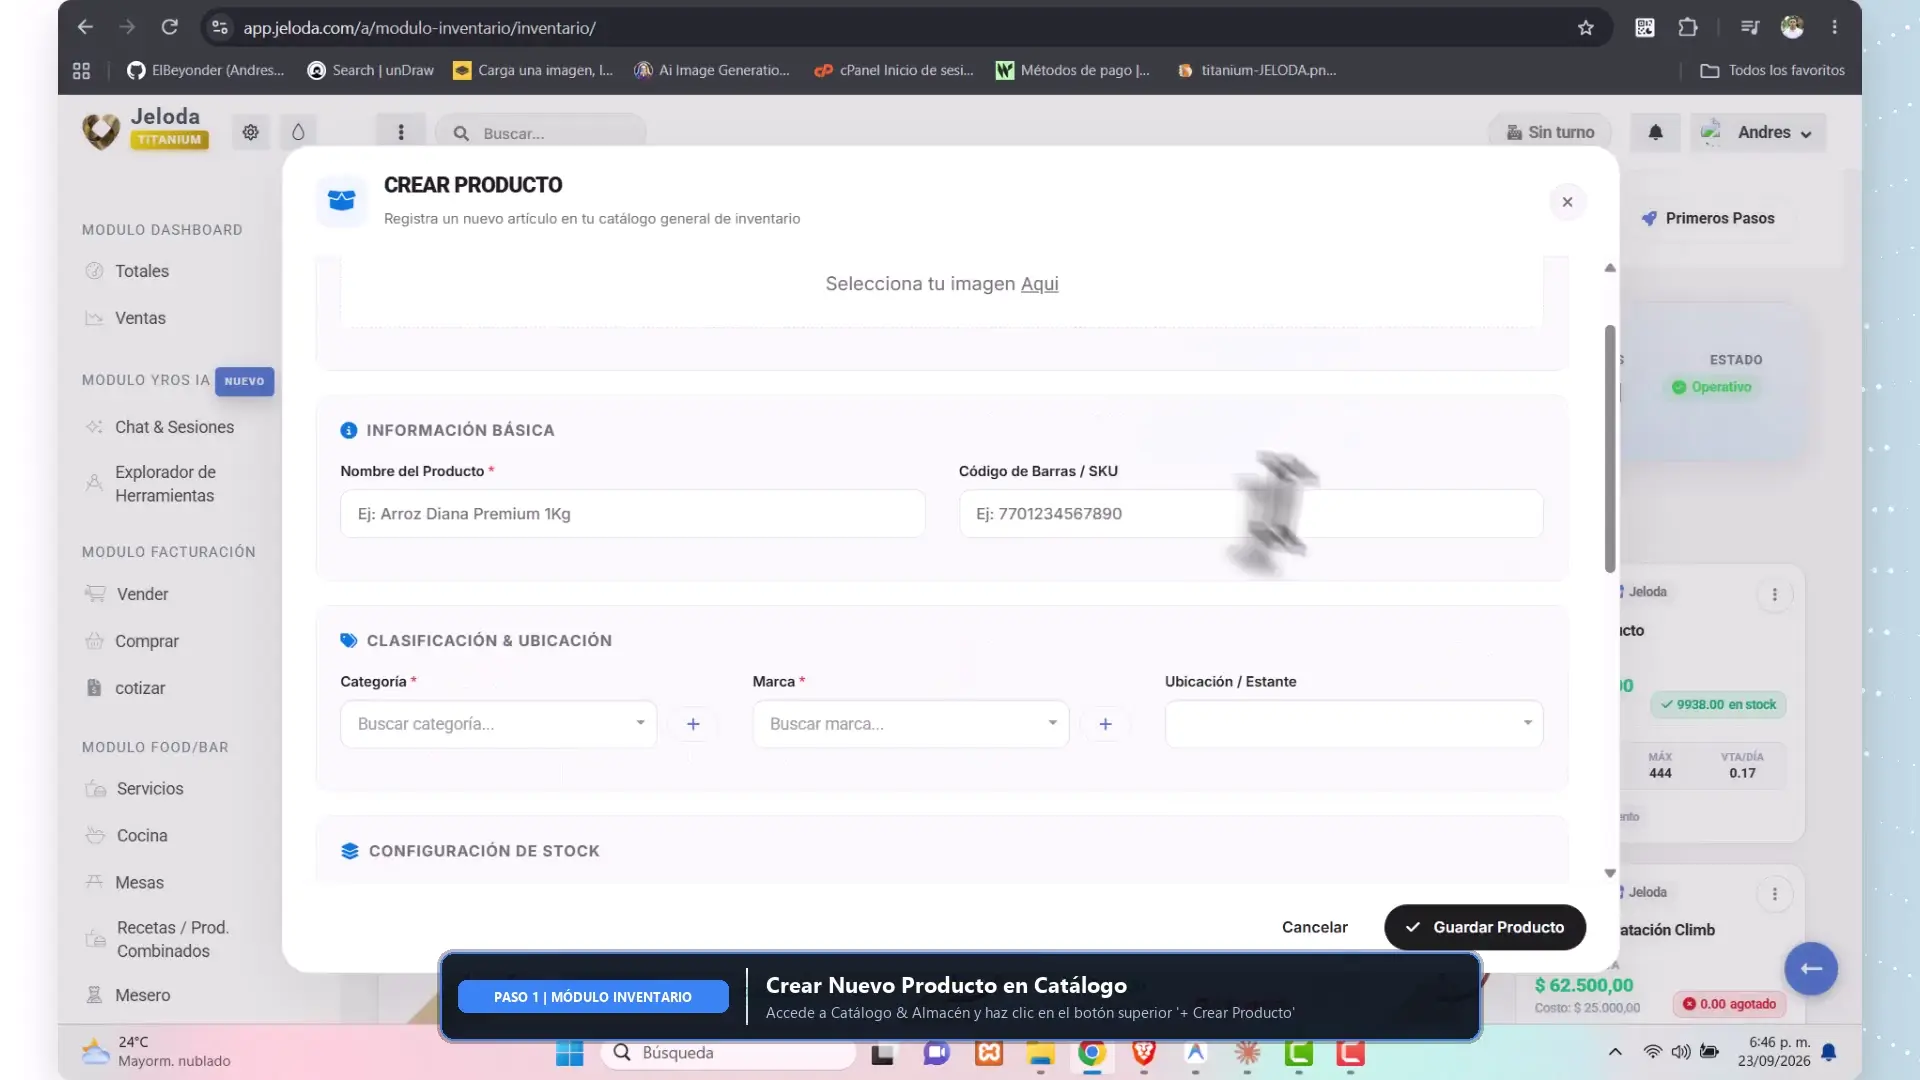1920x1080 pixels.
Task: Open Primeros Pasos
Action: tap(1709, 218)
